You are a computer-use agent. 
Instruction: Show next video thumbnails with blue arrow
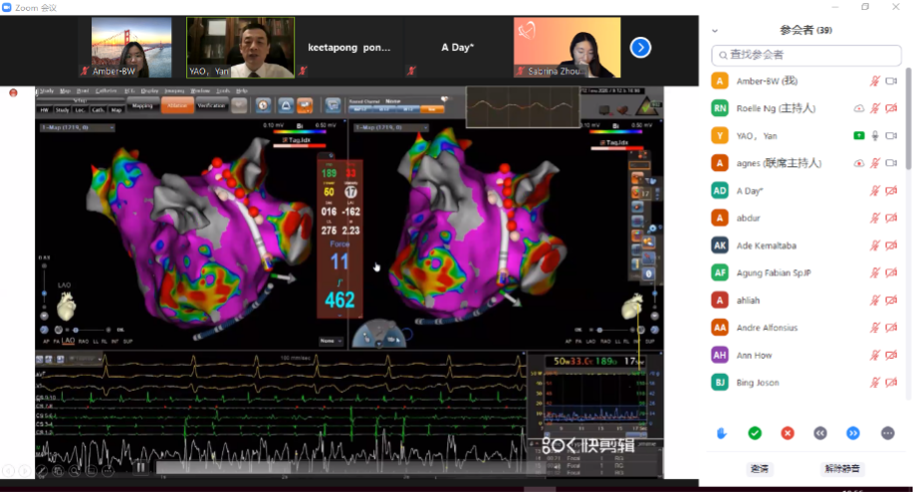[x=640, y=47]
